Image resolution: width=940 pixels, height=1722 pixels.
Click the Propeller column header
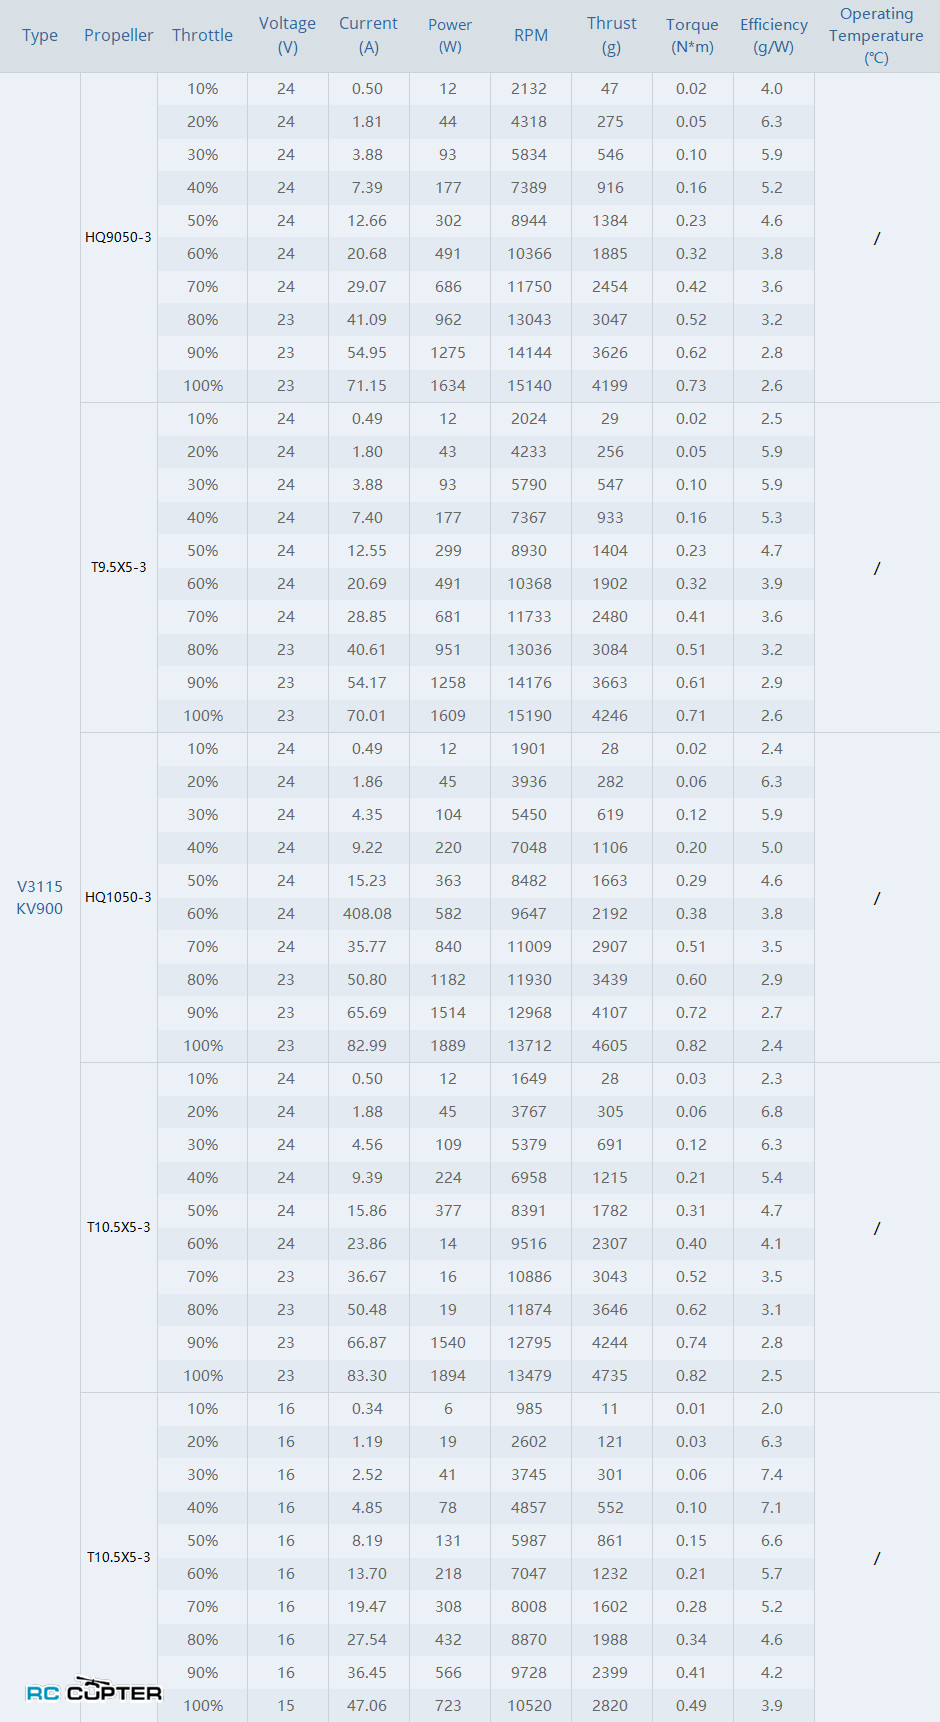[118, 36]
